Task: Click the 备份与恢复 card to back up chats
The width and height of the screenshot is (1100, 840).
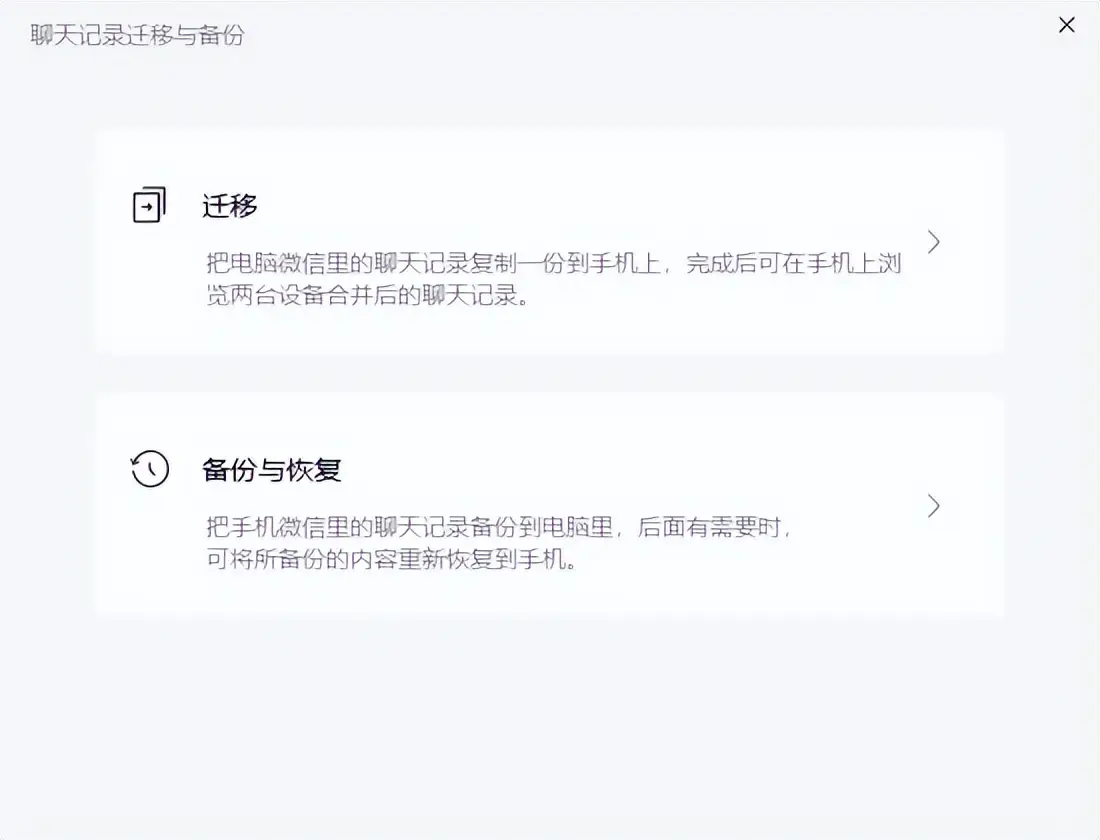Action: tap(550, 505)
